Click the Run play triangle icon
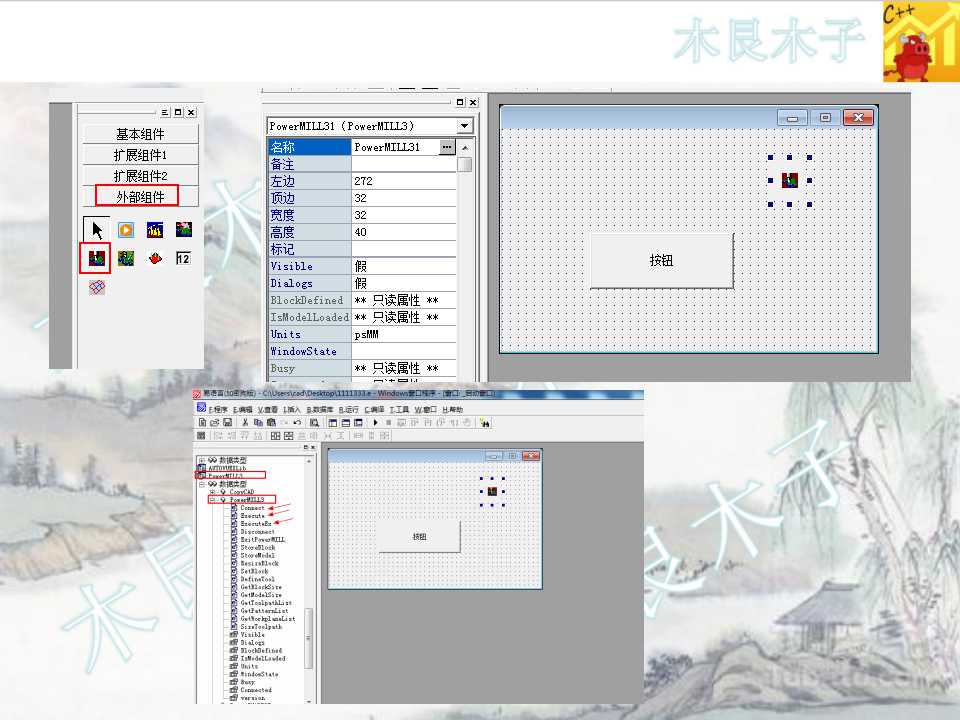The height and width of the screenshot is (720, 960). (375, 422)
